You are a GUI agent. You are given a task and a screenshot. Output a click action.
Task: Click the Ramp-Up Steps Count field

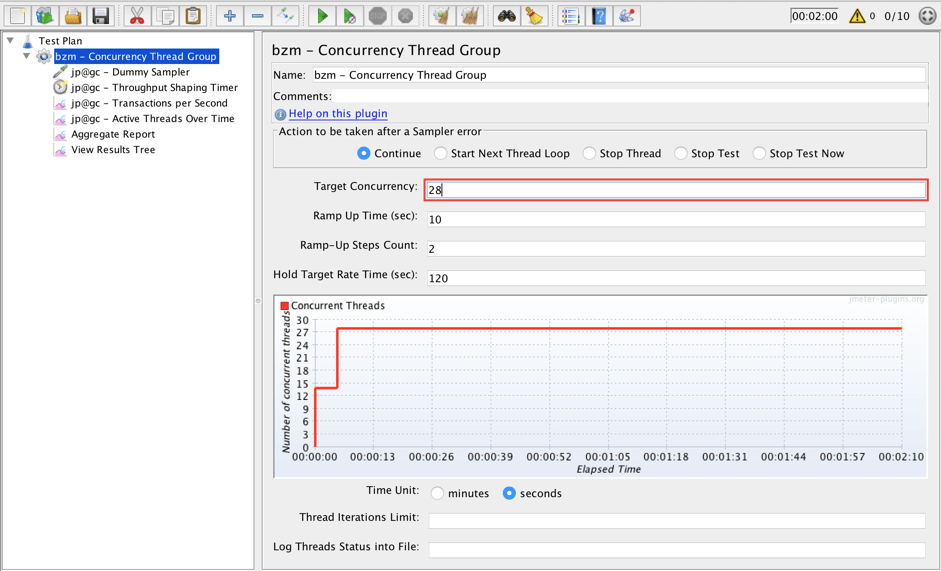point(676,249)
